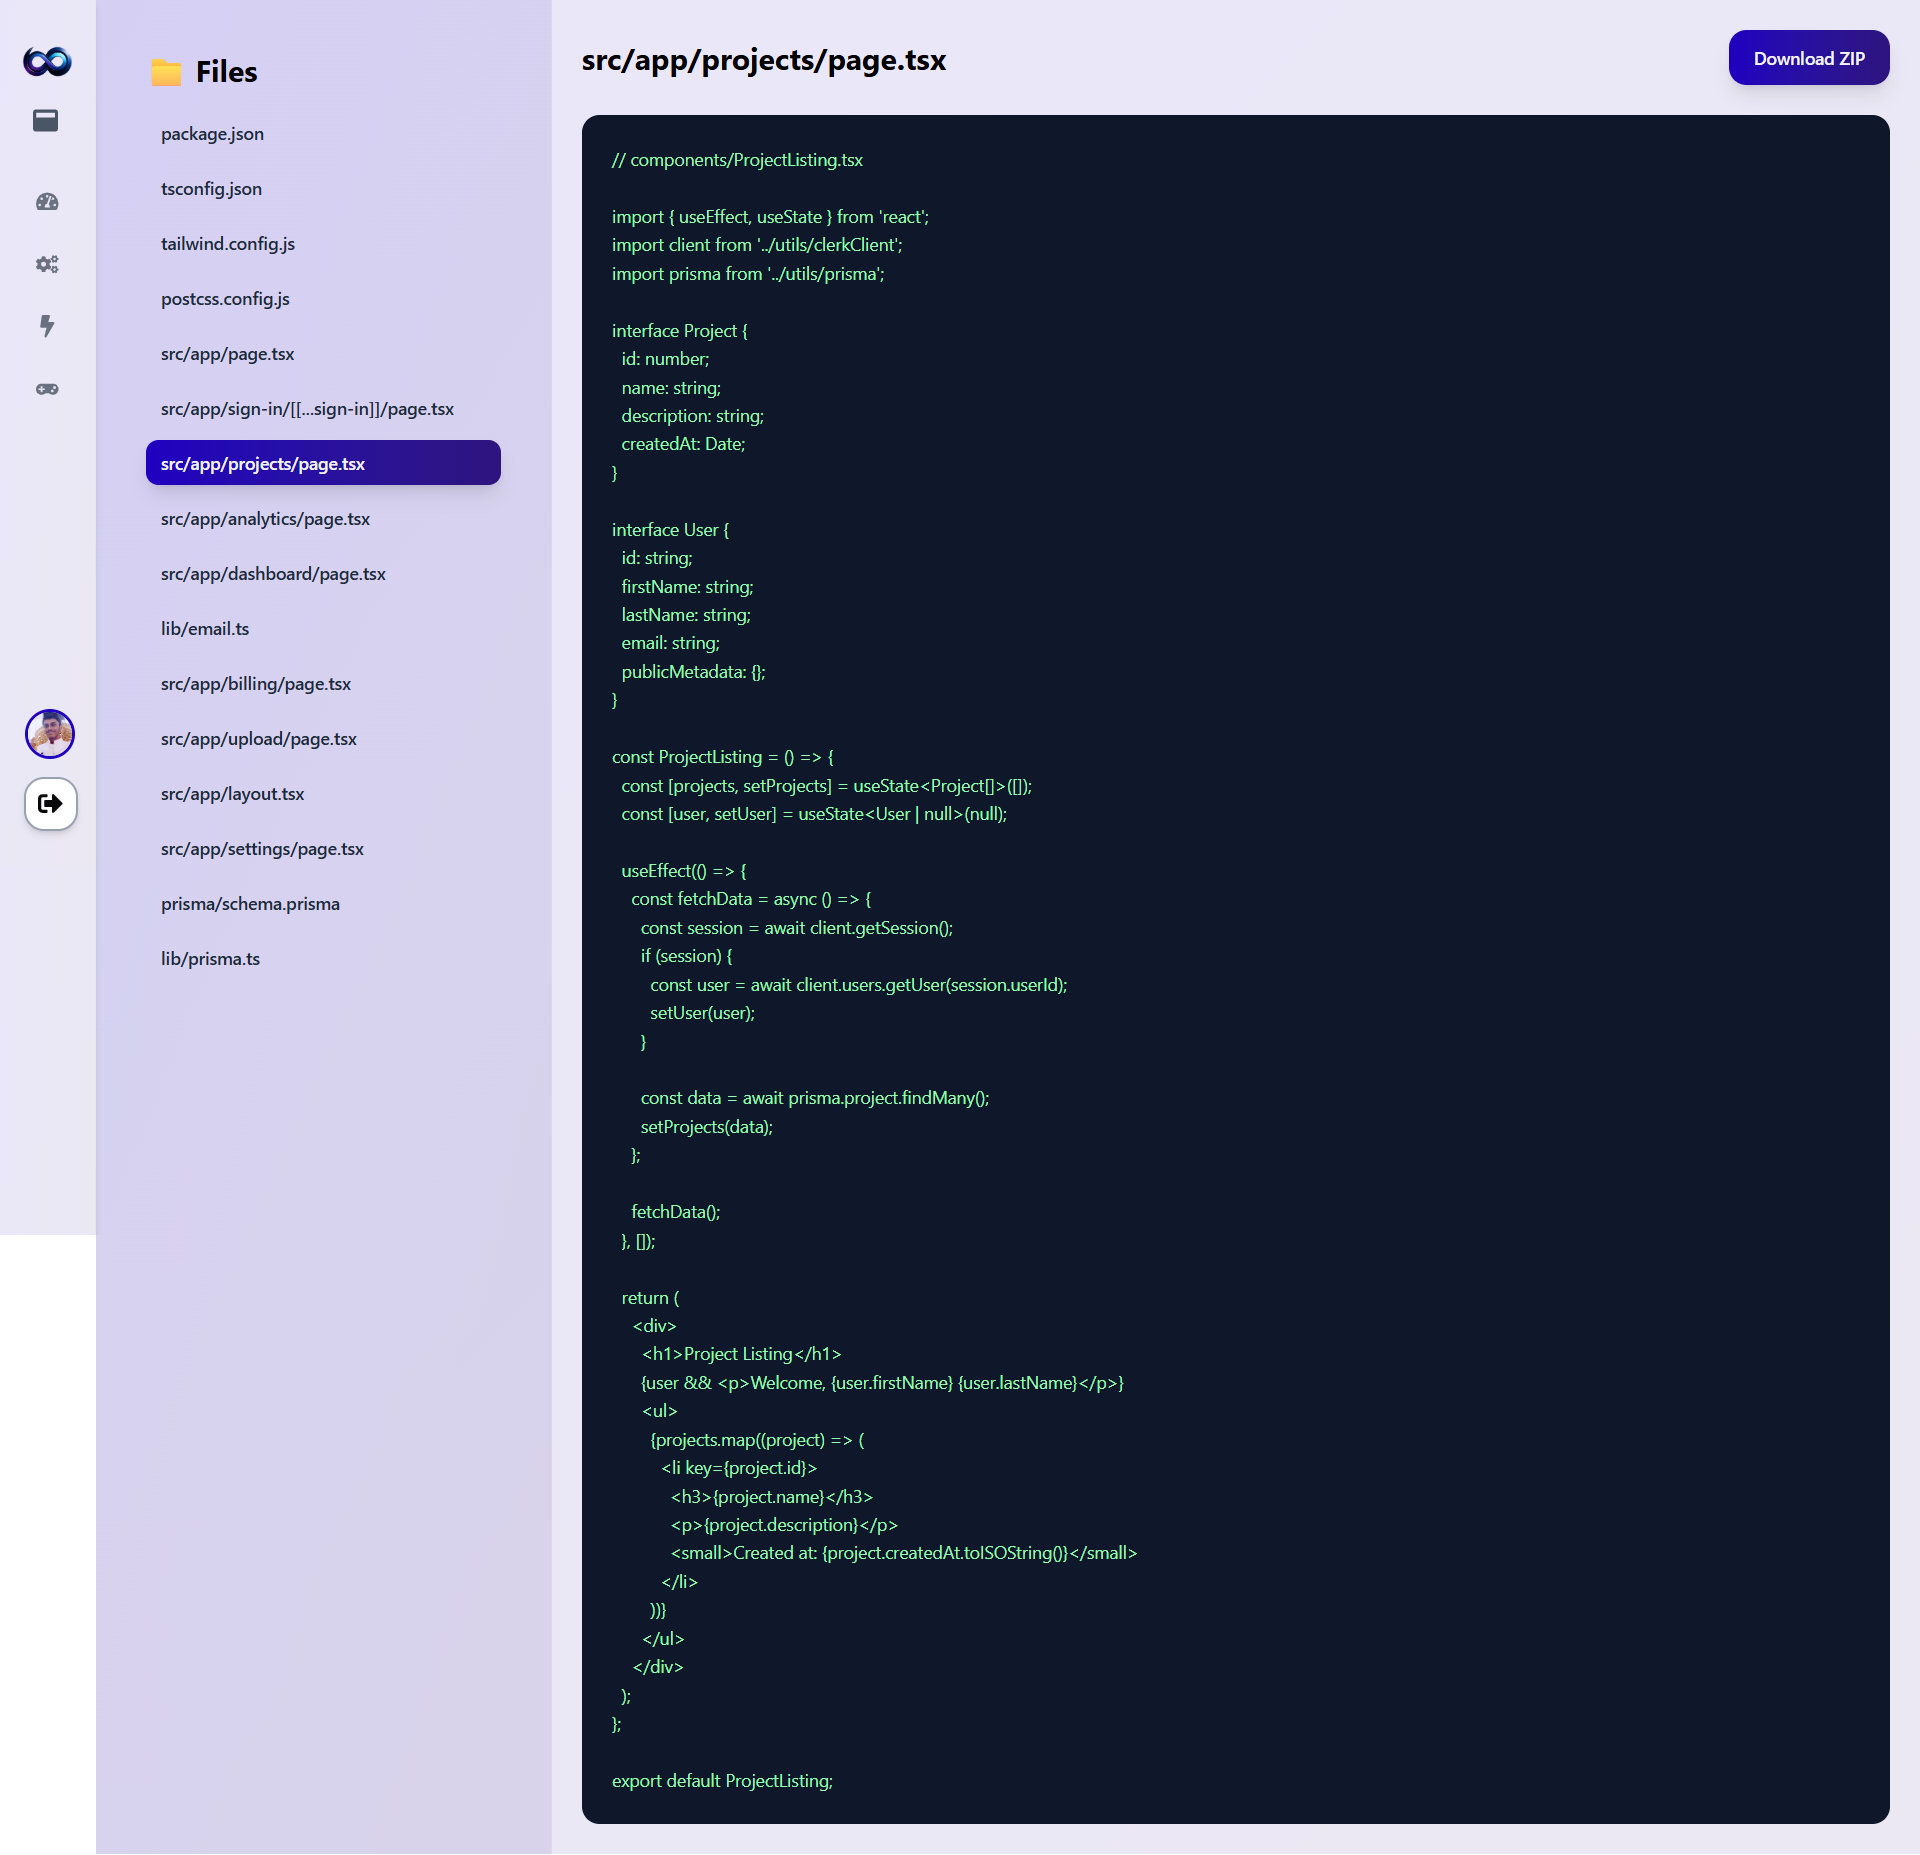Click the yellow Files folder icon
This screenshot has height=1855, width=1920.
coord(166,72)
